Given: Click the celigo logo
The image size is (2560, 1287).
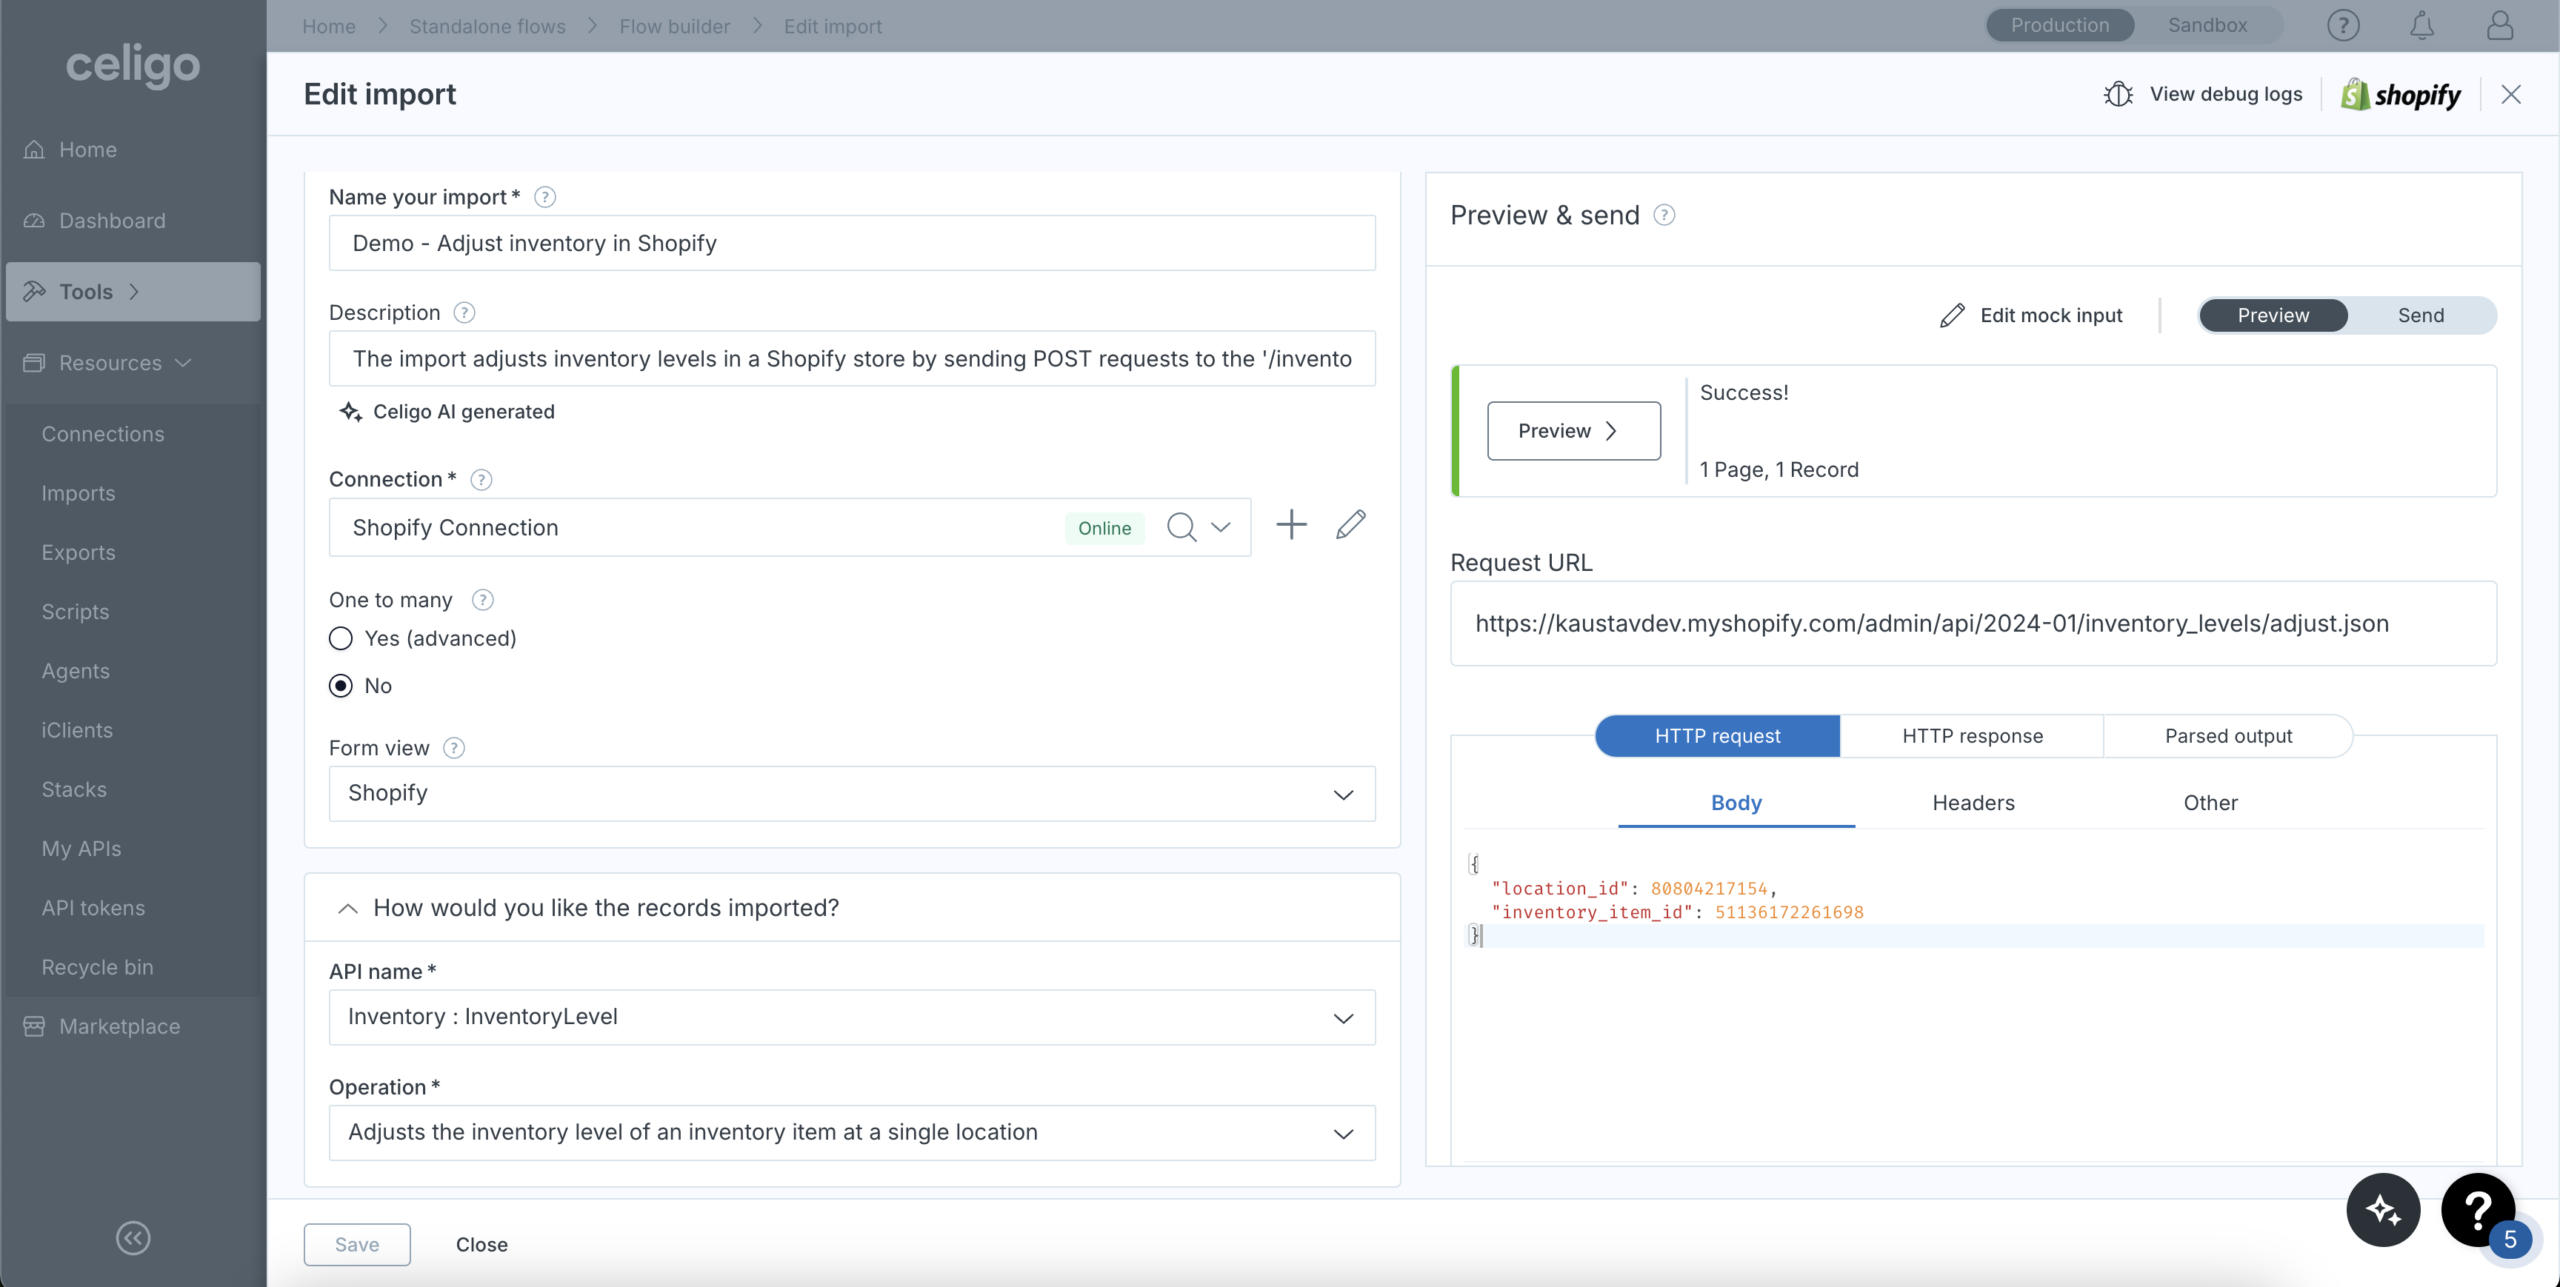Looking at the screenshot, I should (133, 66).
